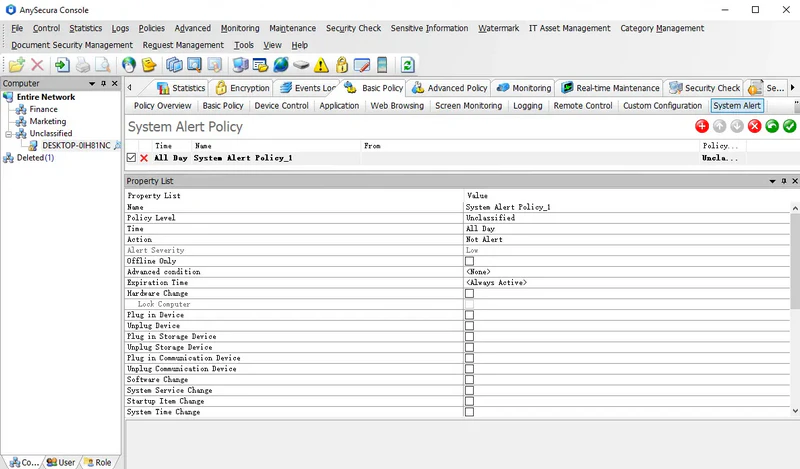Open the Policies menu
This screenshot has width=800, height=469.
tap(152, 28)
